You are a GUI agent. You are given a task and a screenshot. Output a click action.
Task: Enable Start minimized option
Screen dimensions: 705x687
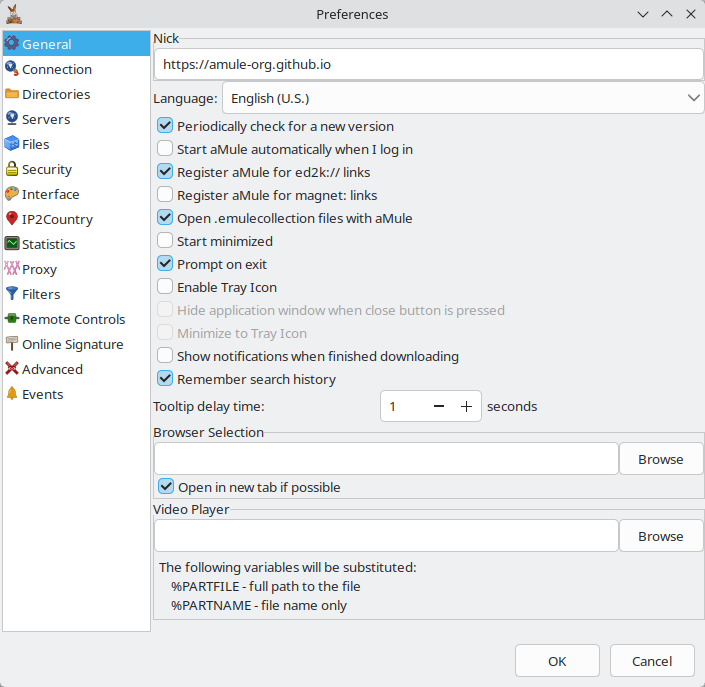tap(165, 240)
